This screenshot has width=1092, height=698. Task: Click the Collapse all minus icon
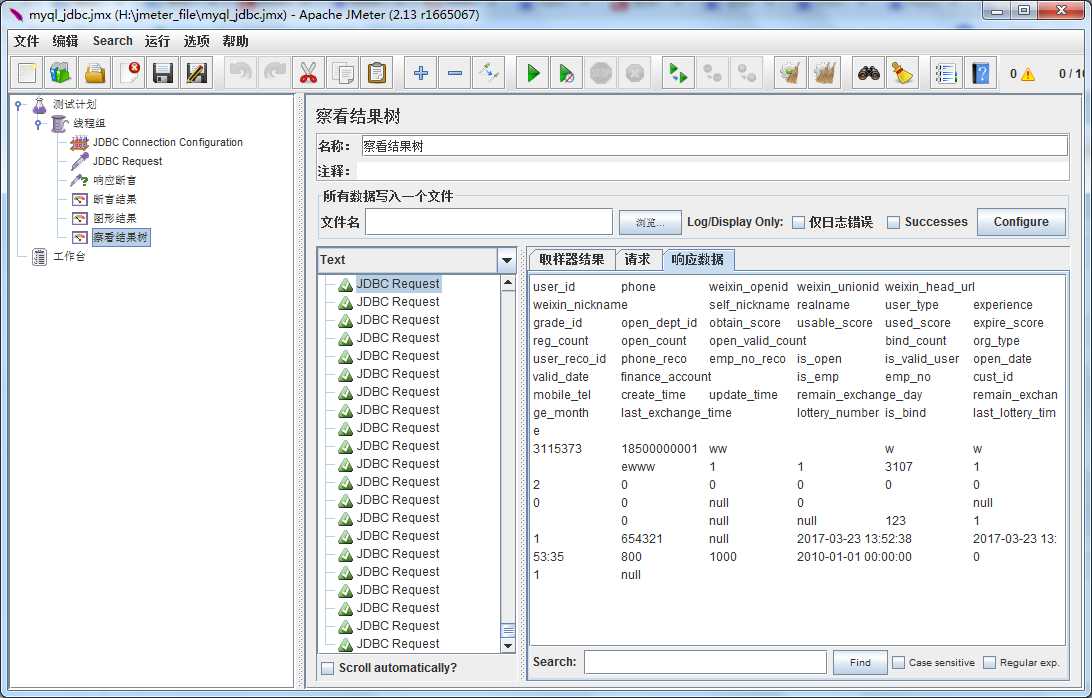click(x=455, y=72)
